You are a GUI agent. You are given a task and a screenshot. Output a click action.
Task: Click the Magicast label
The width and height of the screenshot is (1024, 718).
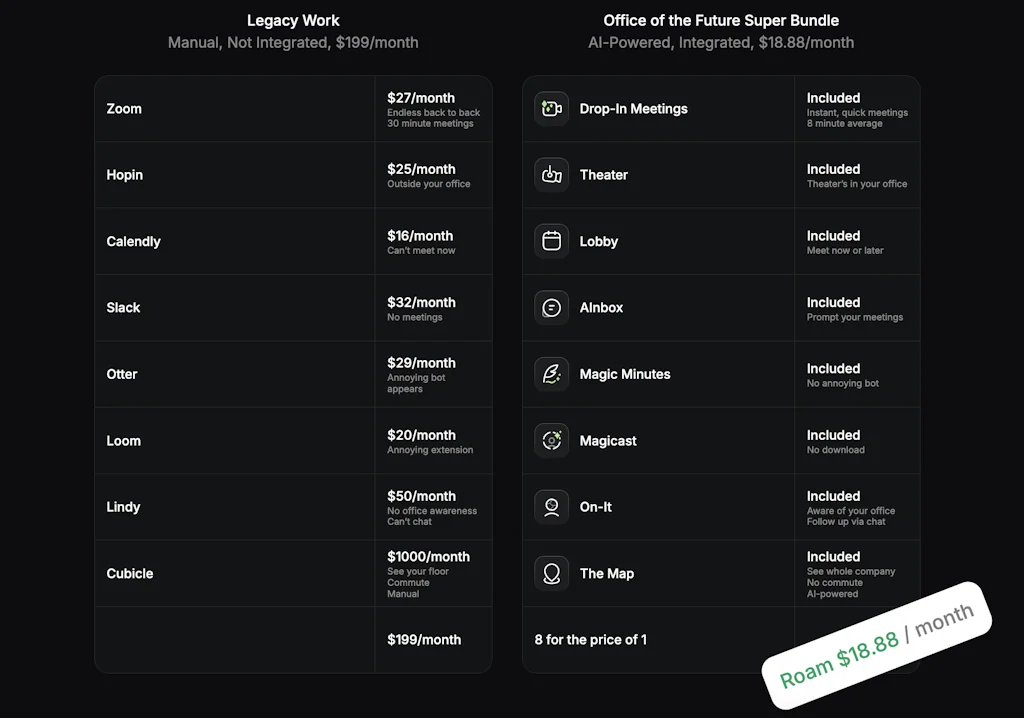pos(608,441)
